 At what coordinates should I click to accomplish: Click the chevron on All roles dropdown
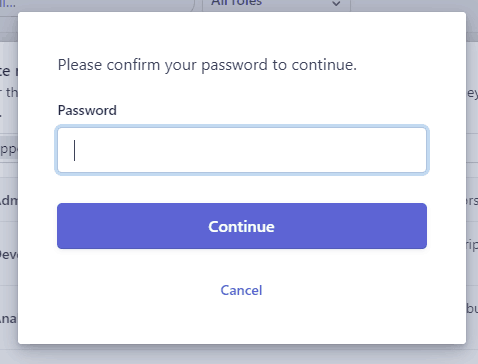(336, 4)
